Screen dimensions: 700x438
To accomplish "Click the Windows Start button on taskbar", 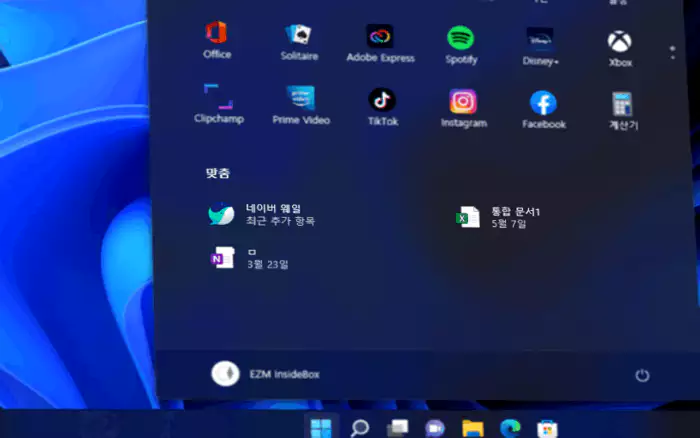I will (x=321, y=428).
